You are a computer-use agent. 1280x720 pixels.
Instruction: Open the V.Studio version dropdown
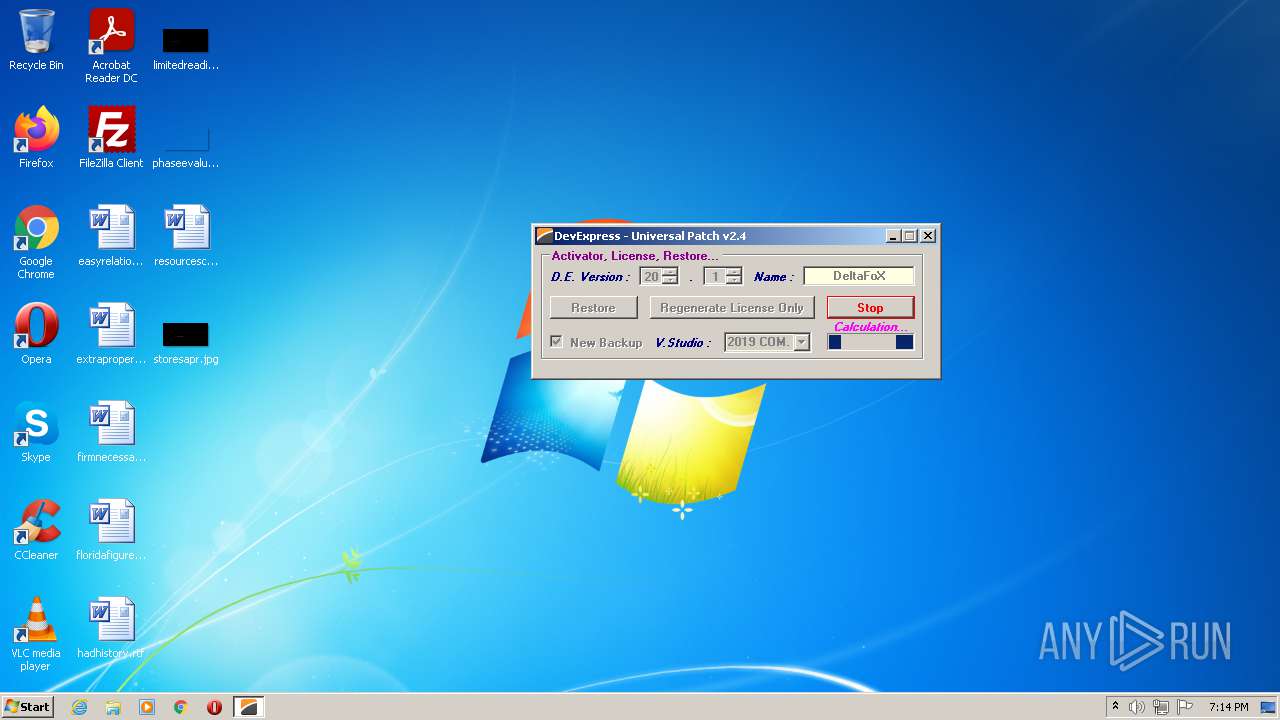tap(801, 342)
